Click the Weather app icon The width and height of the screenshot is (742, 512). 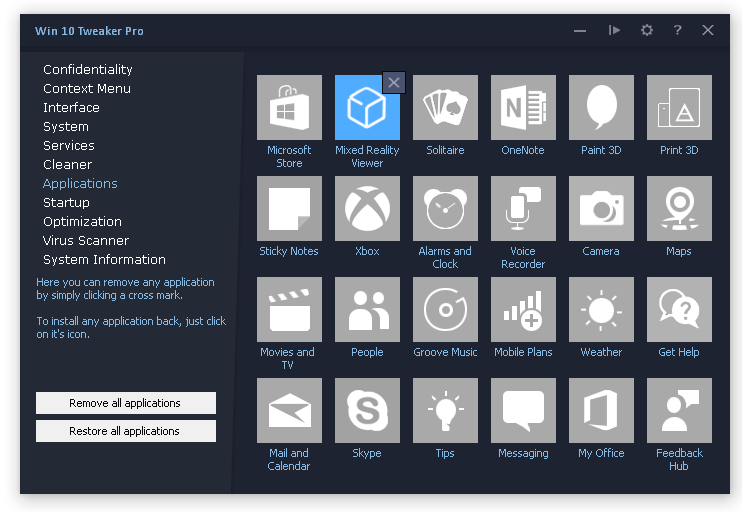tap(601, 310)
